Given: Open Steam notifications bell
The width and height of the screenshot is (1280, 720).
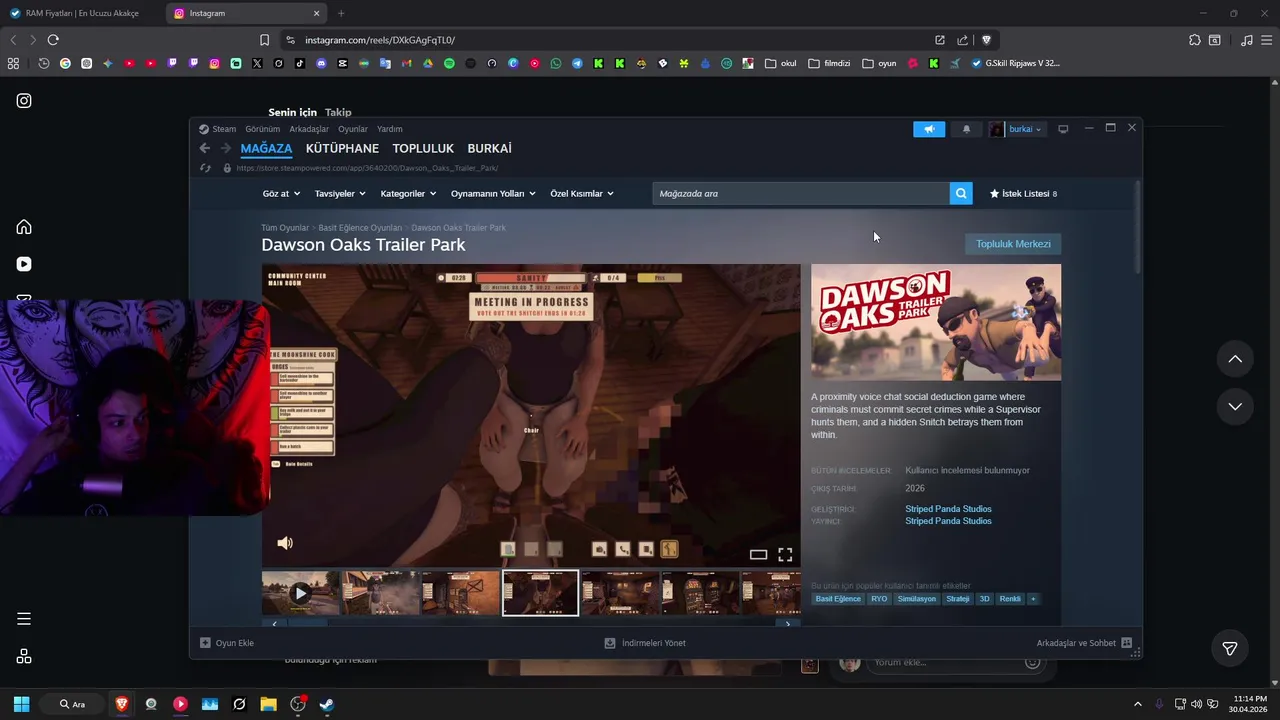Looking at the screenshot, I should pyautogui.click(x=966, y=129).
